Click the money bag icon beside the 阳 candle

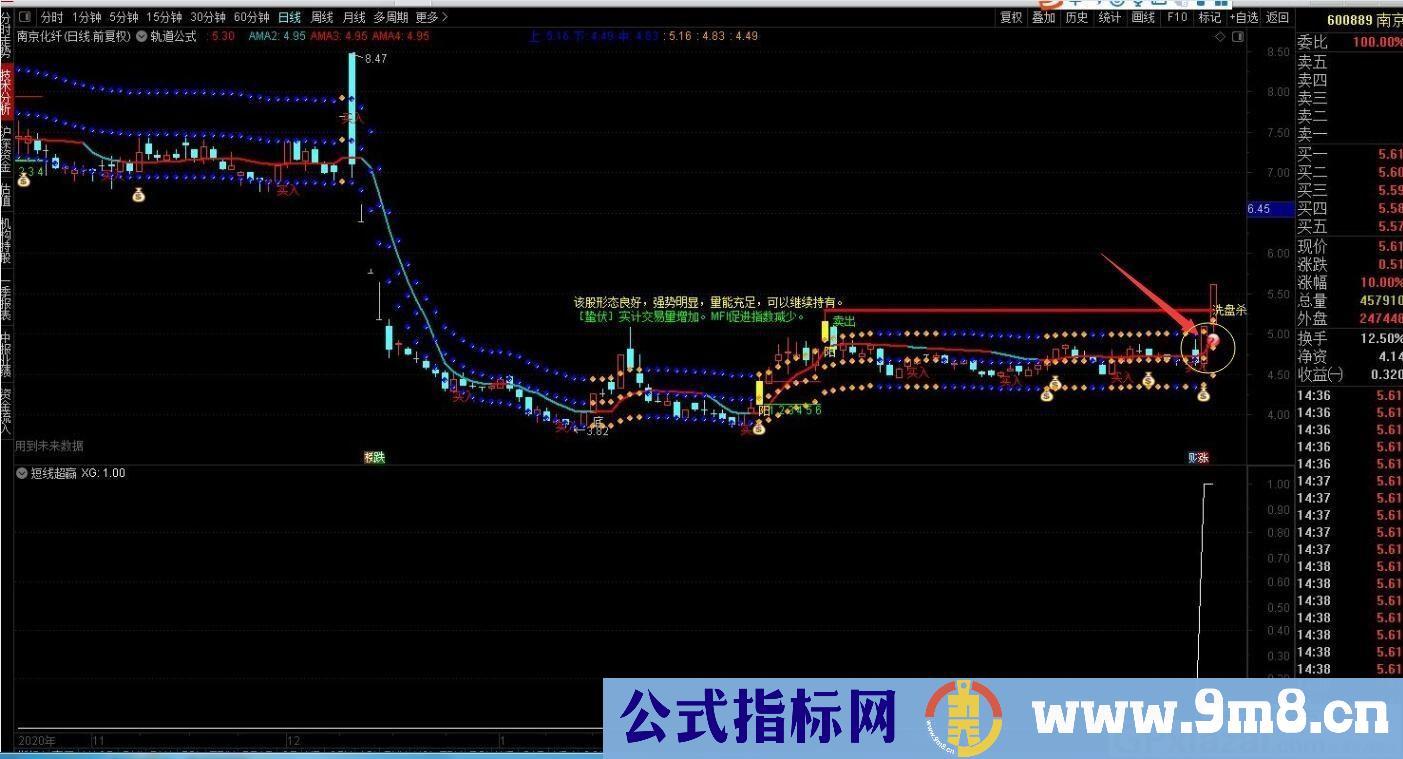pyautogui.click(x=759, y=427)
